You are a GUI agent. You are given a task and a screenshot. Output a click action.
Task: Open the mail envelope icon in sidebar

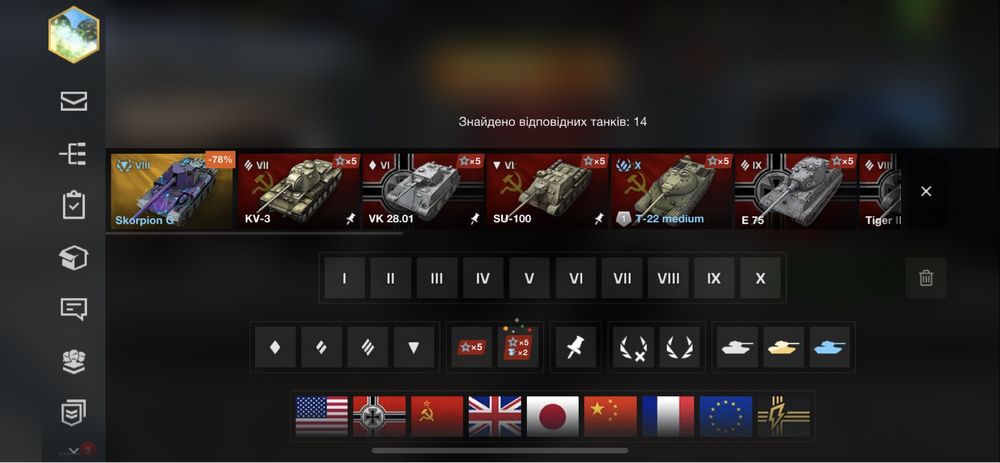tap(74, 101)
